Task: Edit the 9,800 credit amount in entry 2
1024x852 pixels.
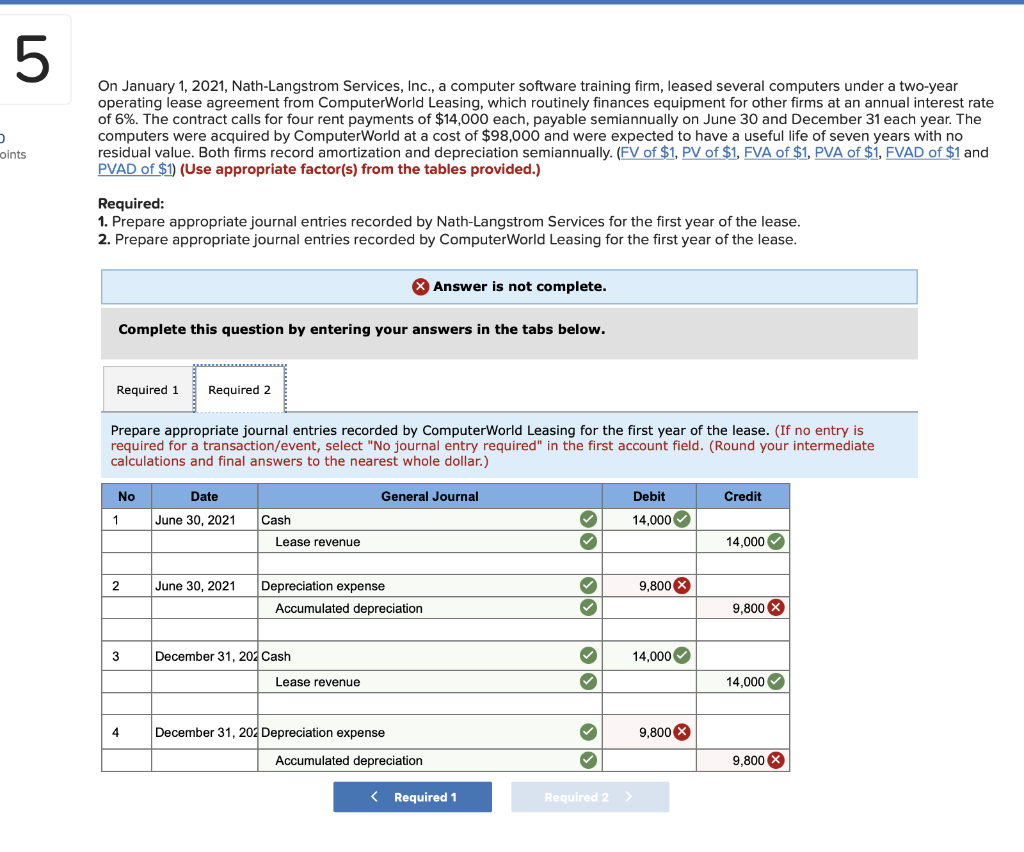Action: pyautogui.click(x=743, y=608)
